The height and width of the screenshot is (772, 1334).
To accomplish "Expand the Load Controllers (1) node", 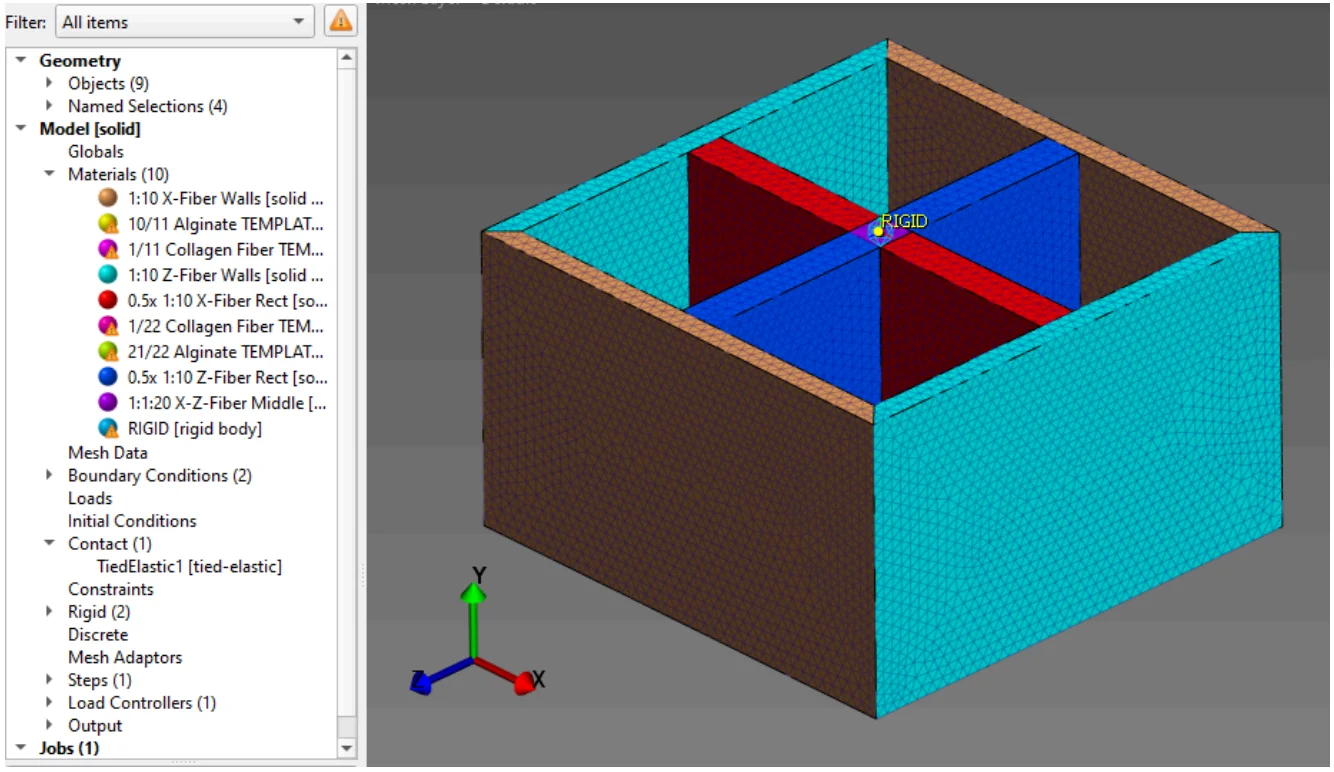I will [x=49, y=703].
